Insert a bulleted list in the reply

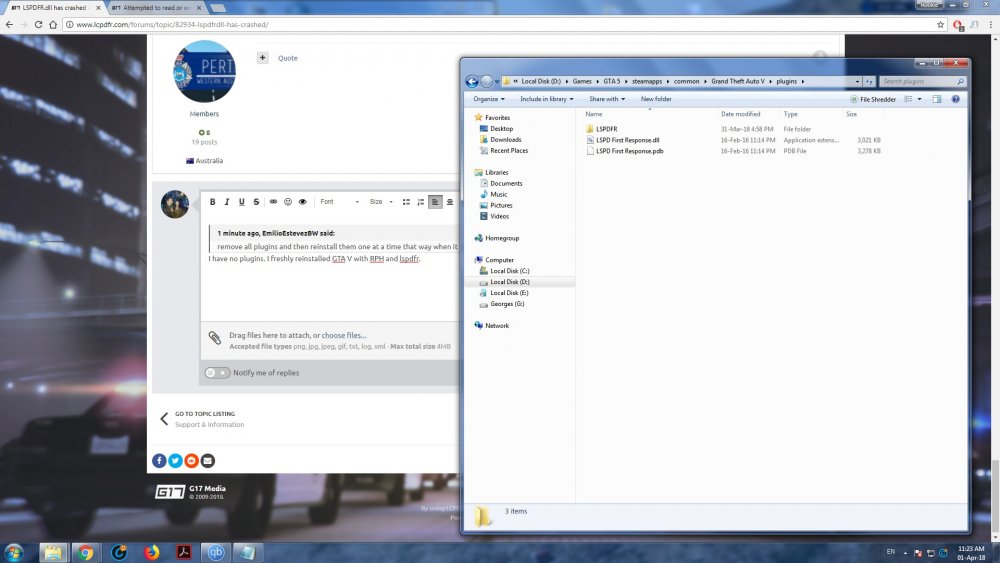[x=406, y=202]
